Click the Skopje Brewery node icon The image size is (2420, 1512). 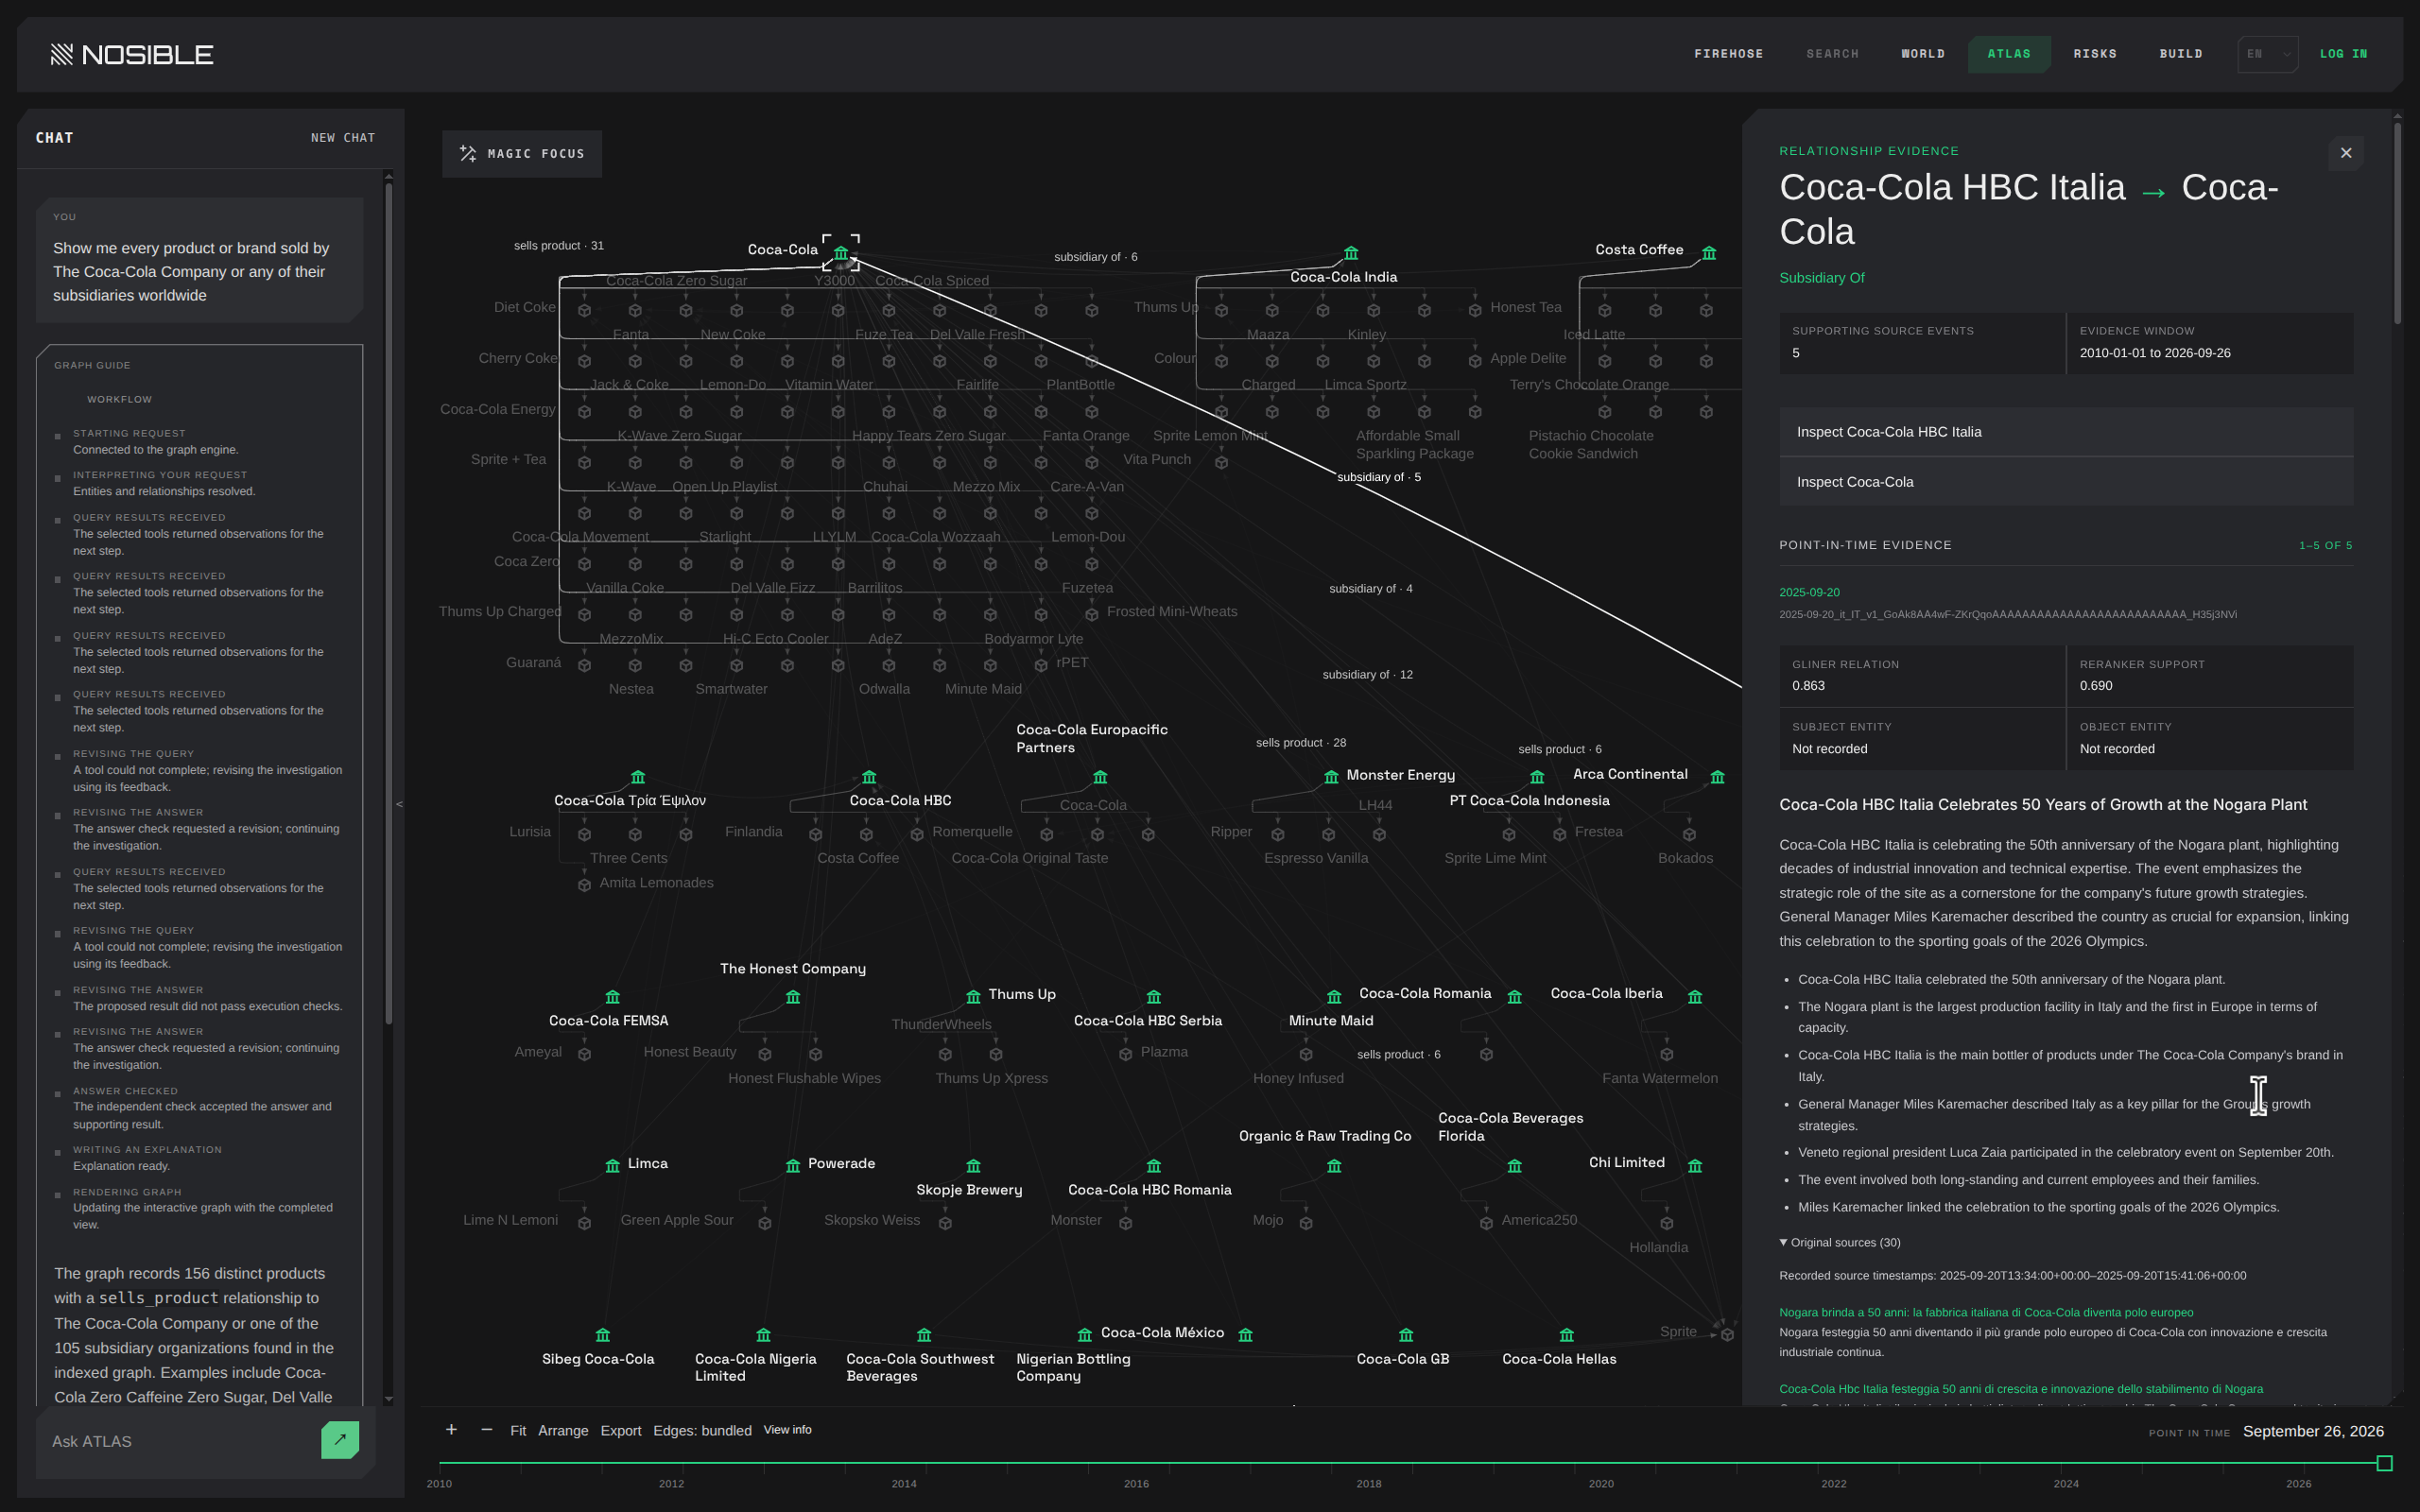tap(973, 1166)
